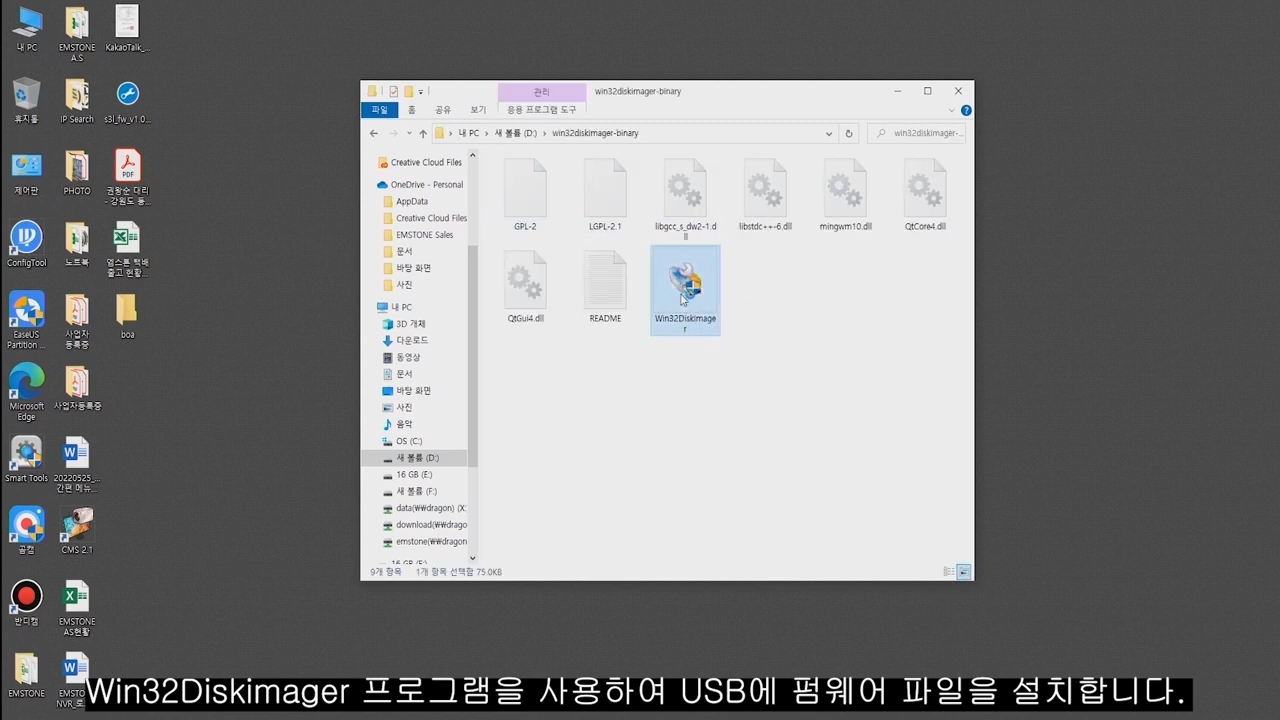Click the navigation pane scroll down arrow
Screen dimensions: 1280x720
click(x=473, y=559)
